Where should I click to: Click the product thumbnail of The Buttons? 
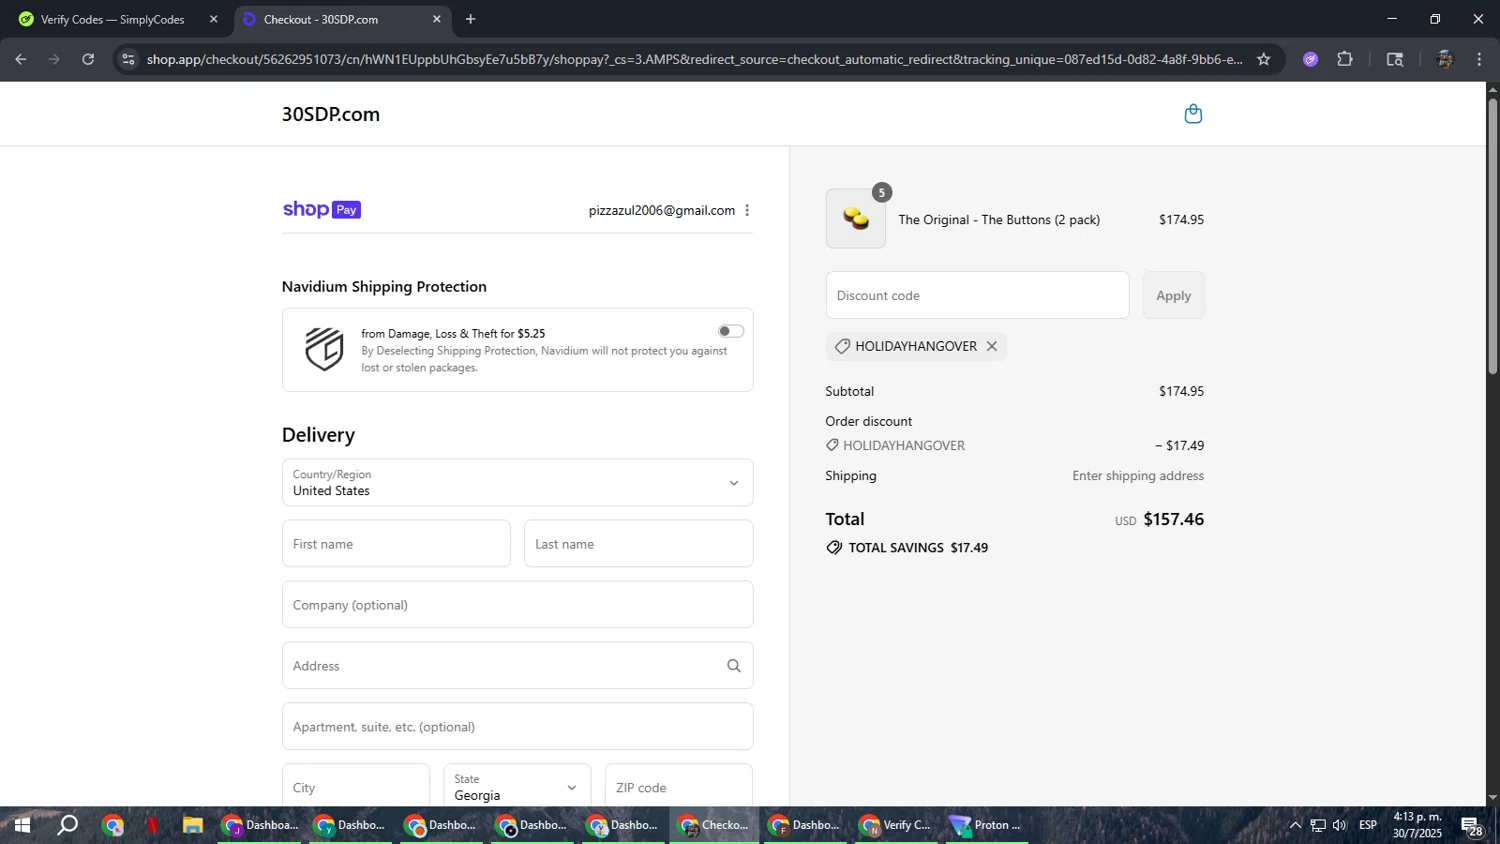[855, 218]
